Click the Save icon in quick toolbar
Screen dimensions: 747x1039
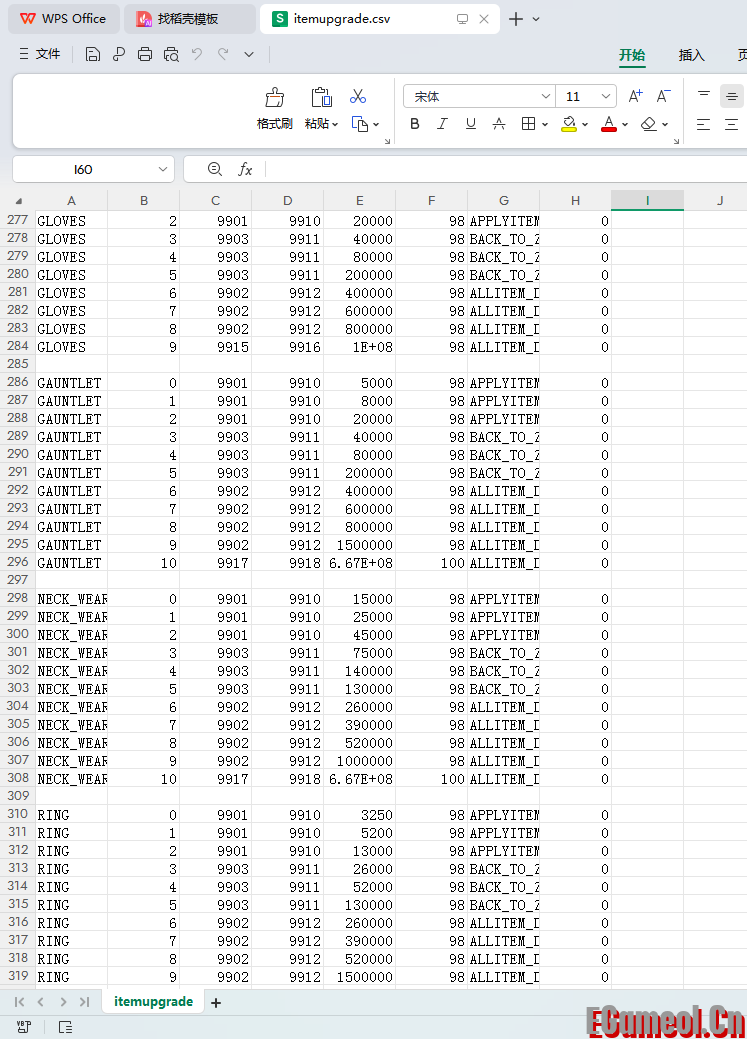point(93,55)
